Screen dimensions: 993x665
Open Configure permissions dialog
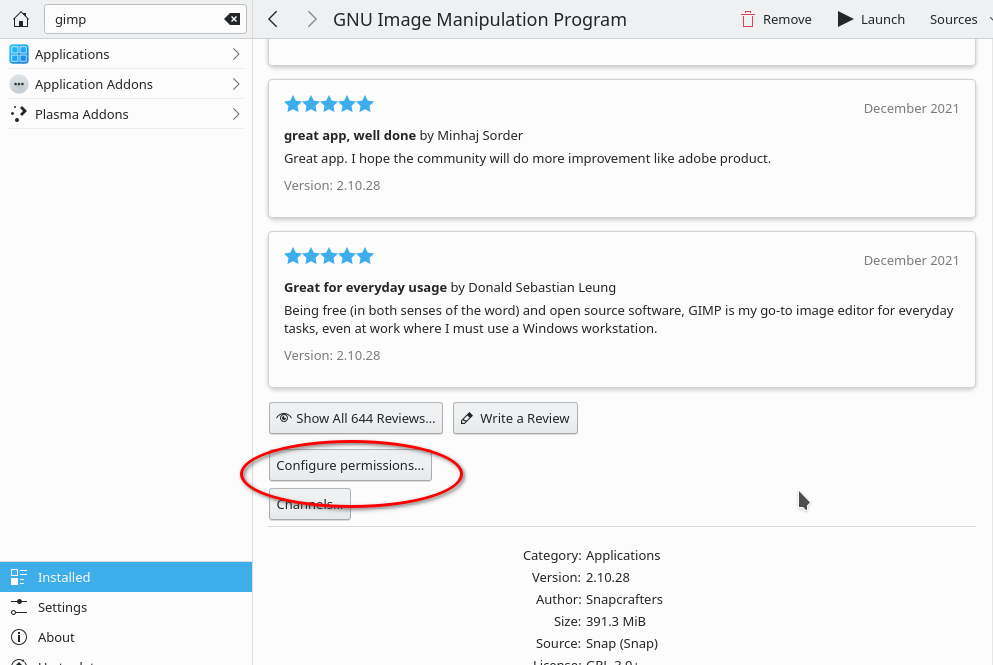point(350,465)
